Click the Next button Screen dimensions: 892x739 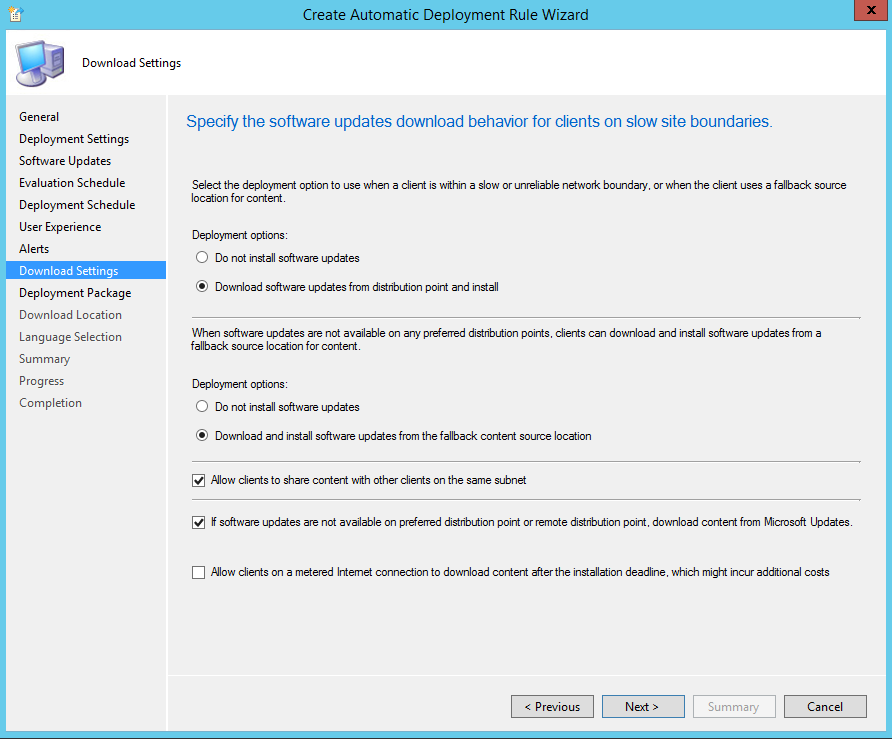click(x=642, y=707)
